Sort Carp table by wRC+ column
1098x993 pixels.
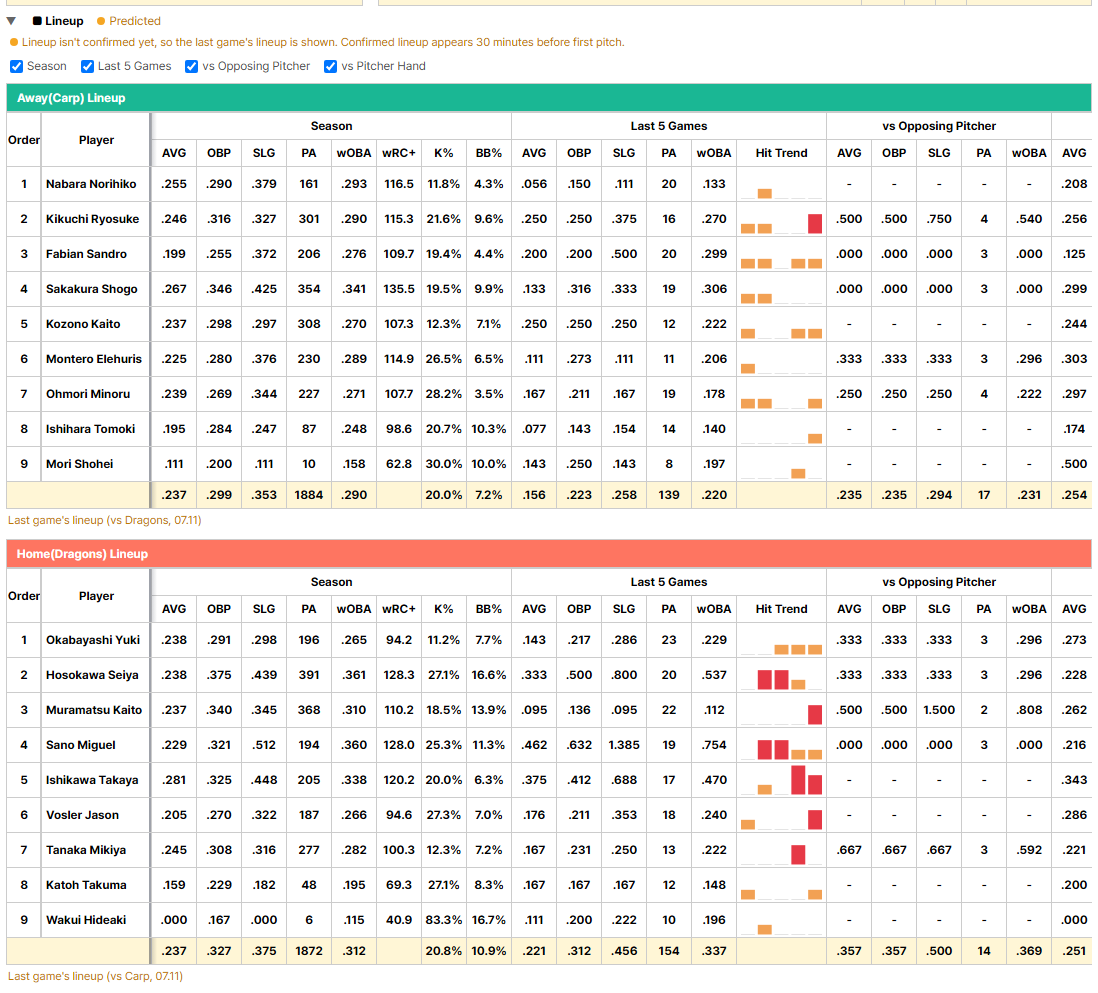pyautogui.click(x=398, y=153)
